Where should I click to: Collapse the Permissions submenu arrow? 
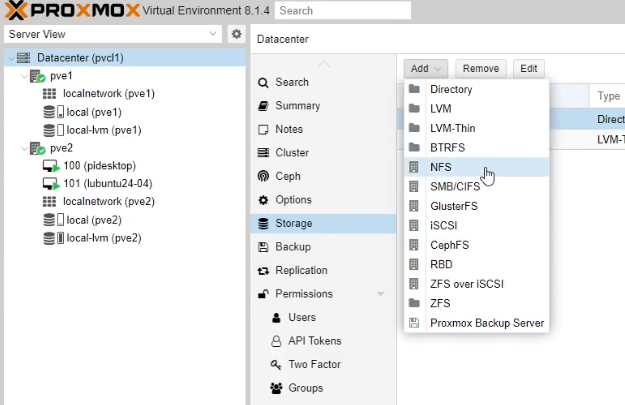point(381,294)
